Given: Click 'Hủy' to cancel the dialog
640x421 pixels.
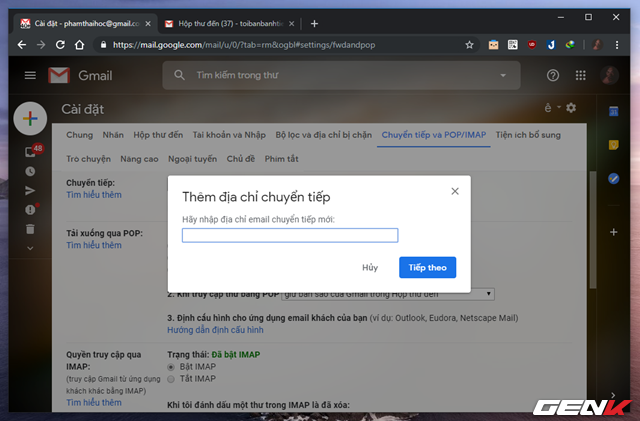Looking at the screenshot, I should (x=370, y=267).
